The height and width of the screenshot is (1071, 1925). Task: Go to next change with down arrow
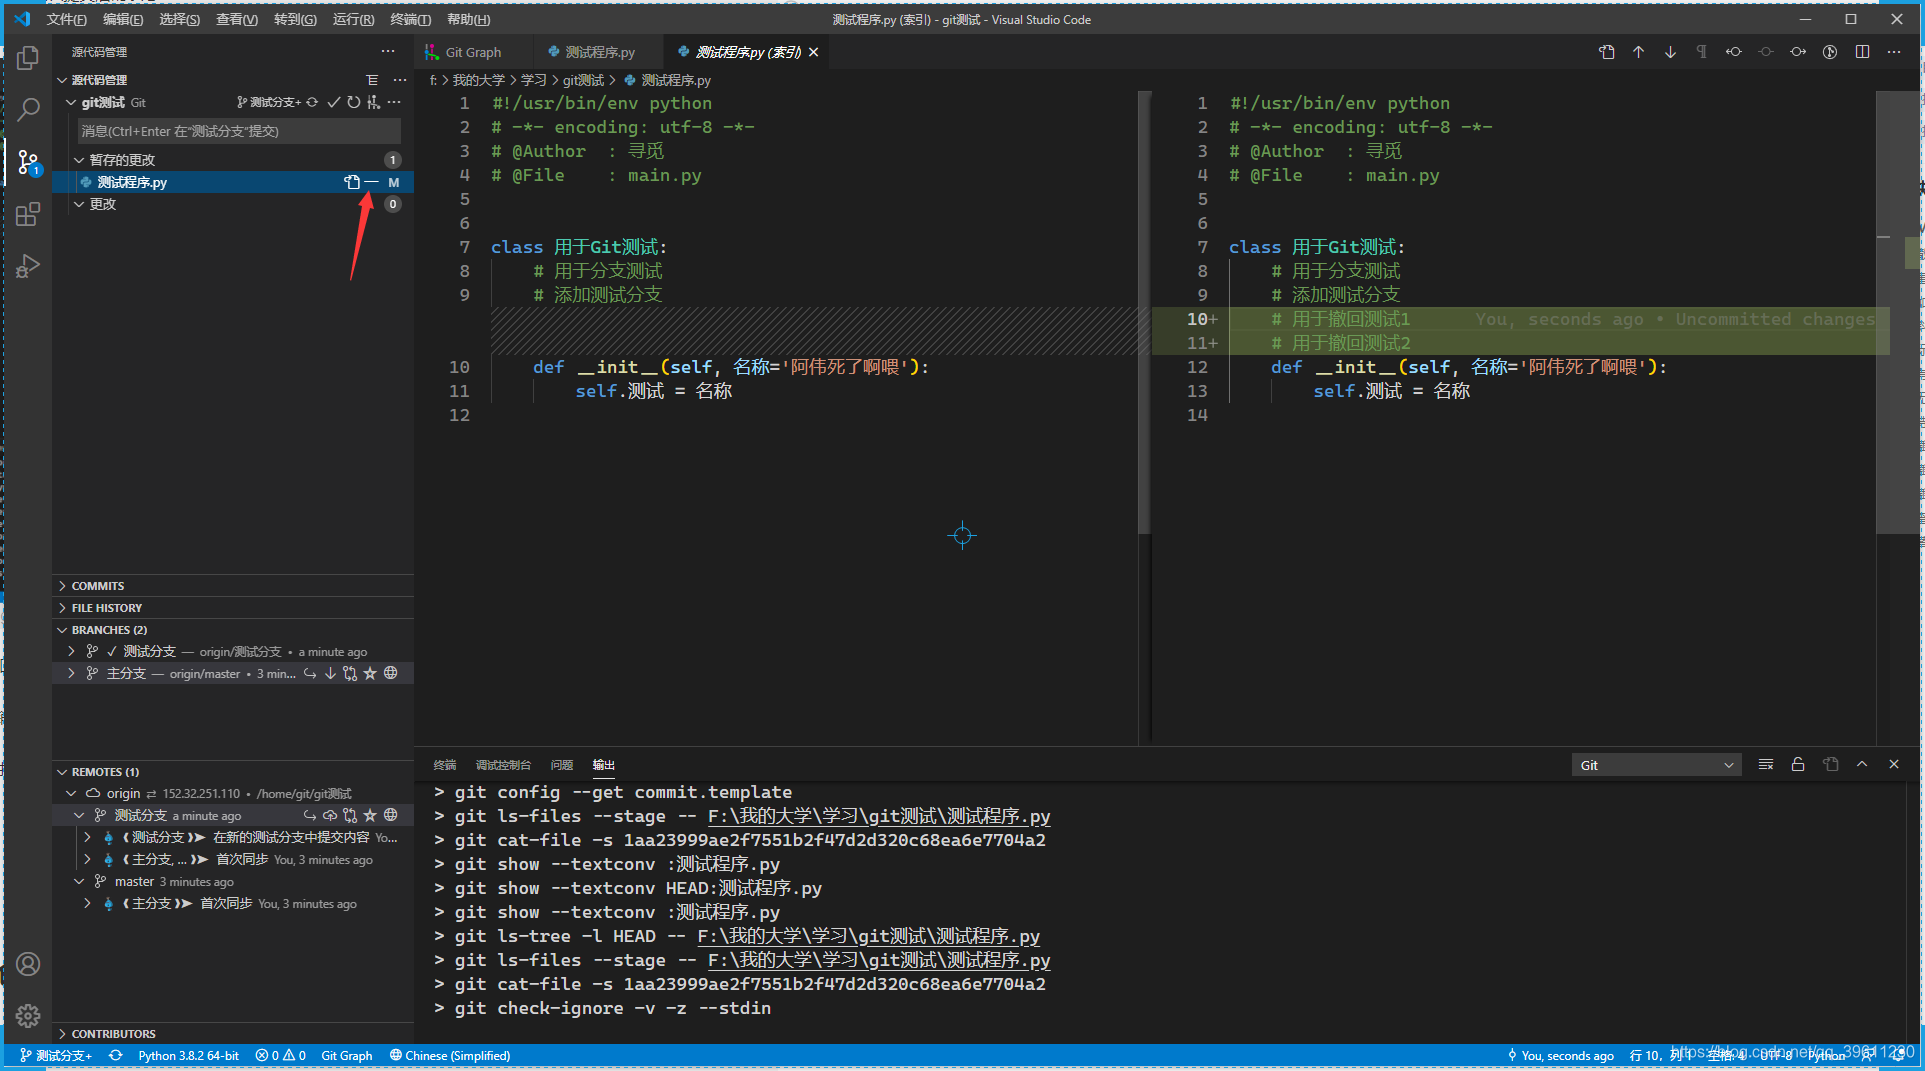pyautogui.click(x=1670, y=52)
